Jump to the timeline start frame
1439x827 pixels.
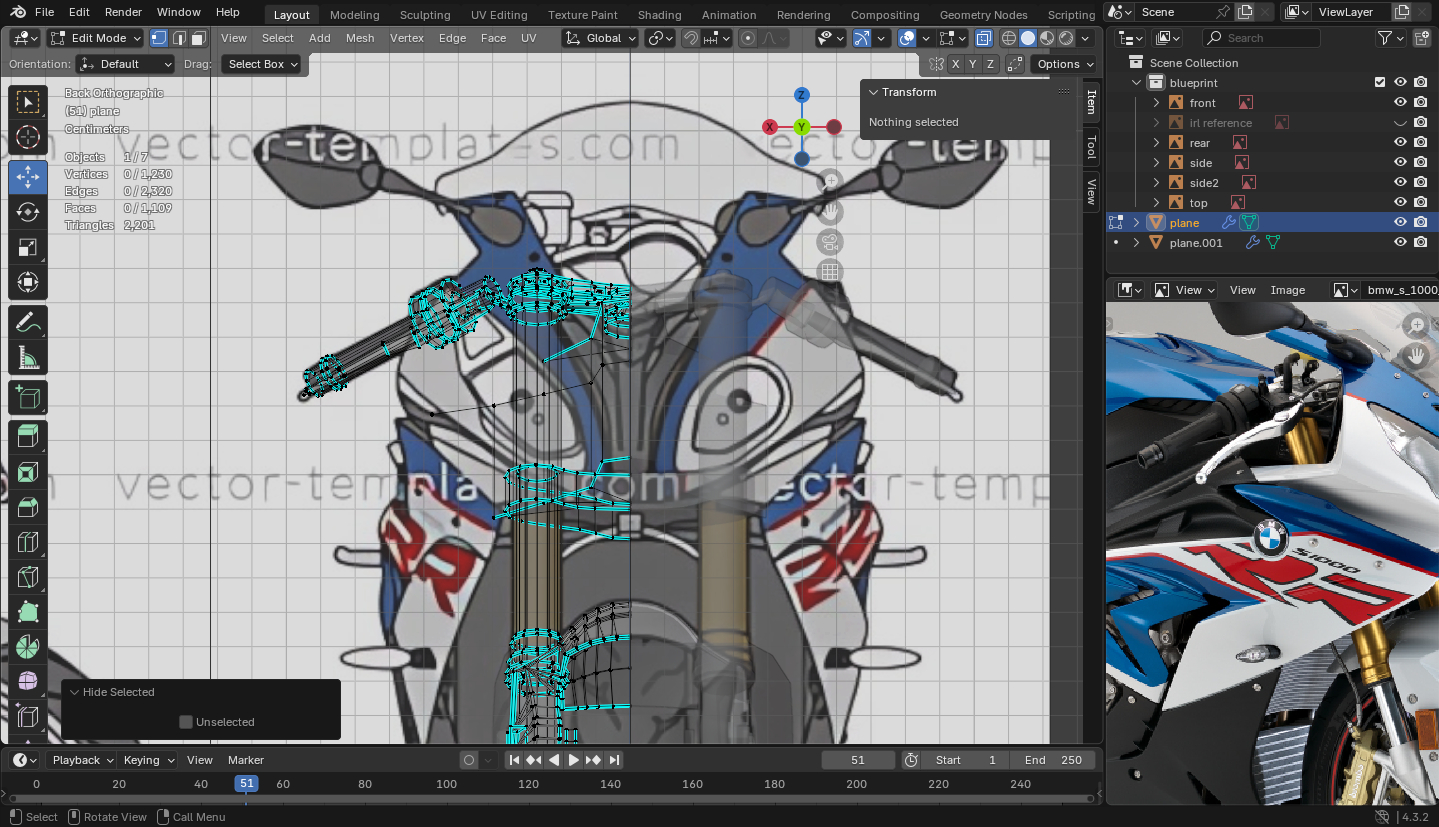[x=514, y=760]
